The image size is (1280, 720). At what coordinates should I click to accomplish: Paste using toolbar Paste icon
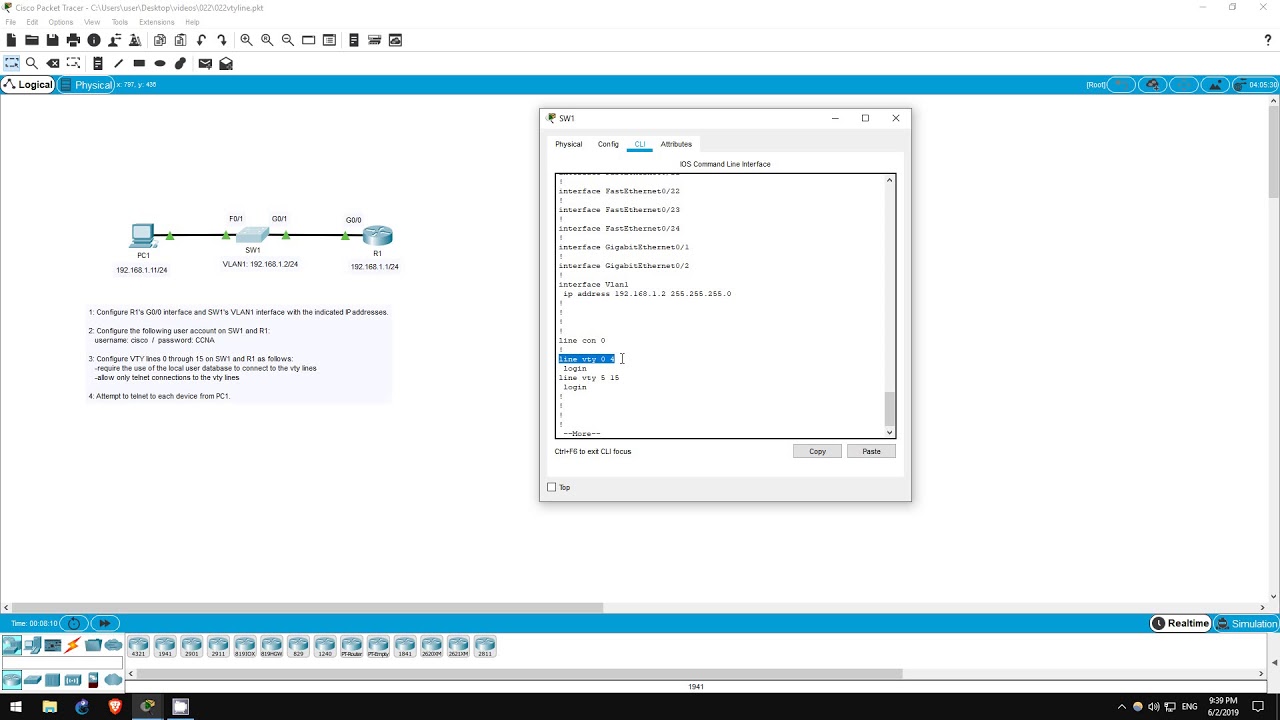181,40
